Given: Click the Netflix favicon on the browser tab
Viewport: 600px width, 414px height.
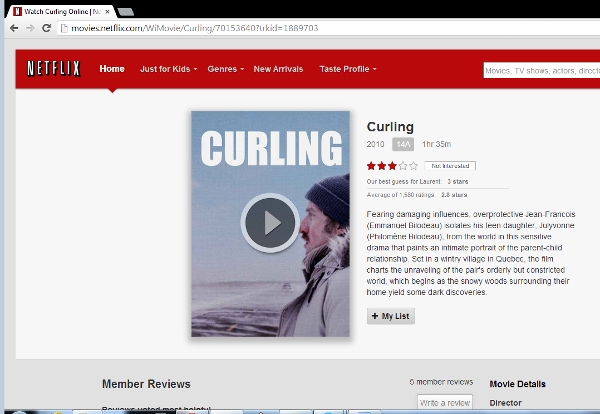Looking at the screenshot, I should [x=17, y=11].
